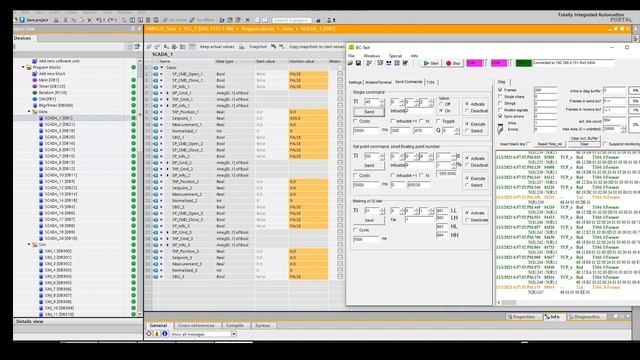Screen dimensions: 640x360
Task: Collapse the Static section in SCADA_1 table
Action: pyautogui.click(x=161, y=67)
